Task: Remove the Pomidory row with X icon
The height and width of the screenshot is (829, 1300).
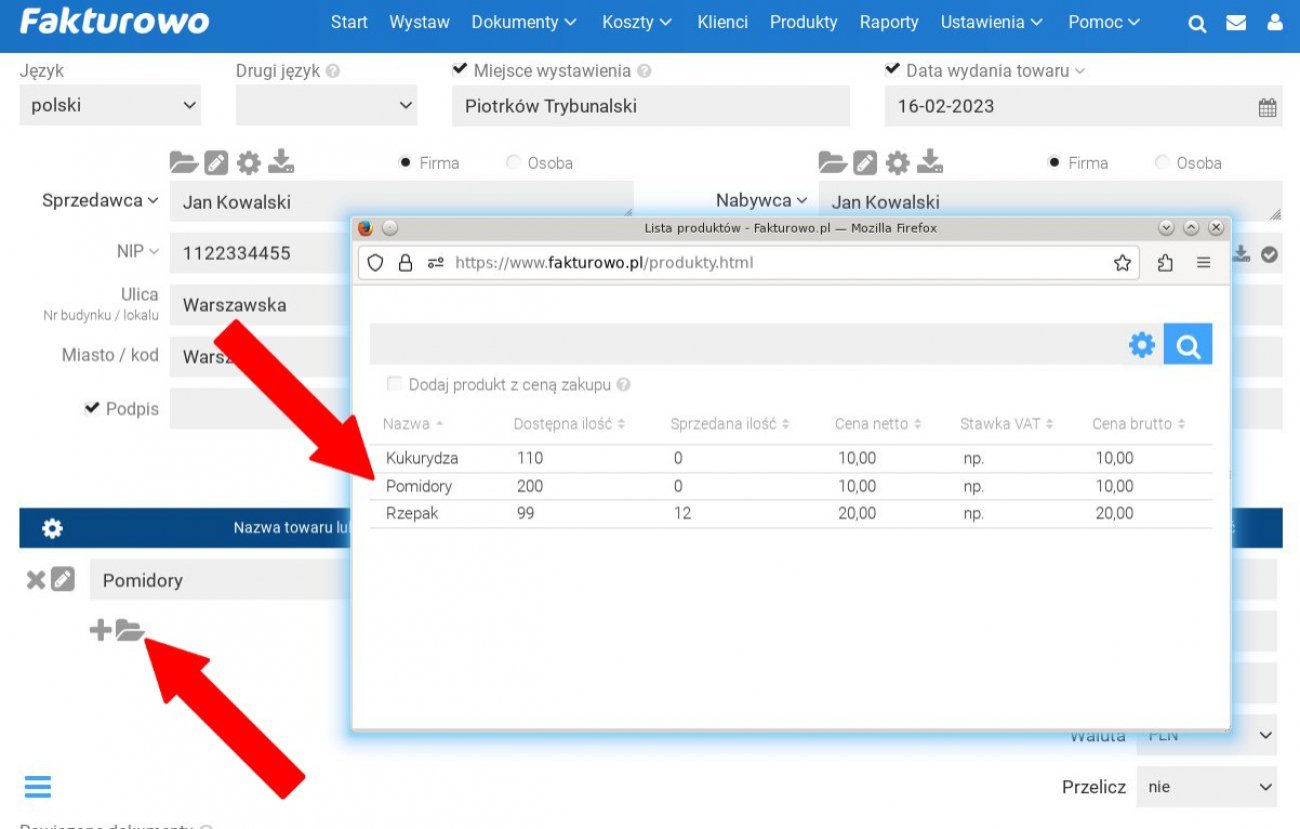Action: pyautogui.click(x=35, y=580)
